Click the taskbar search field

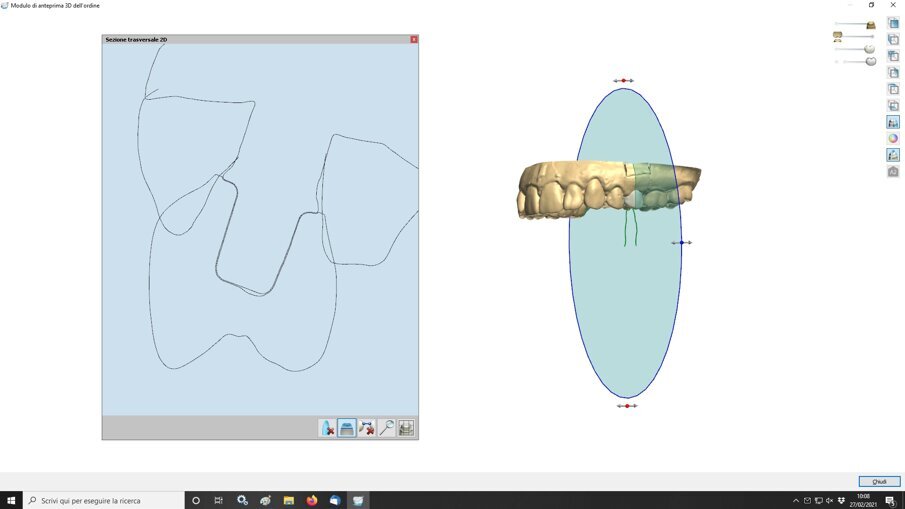tap(104, 500)
